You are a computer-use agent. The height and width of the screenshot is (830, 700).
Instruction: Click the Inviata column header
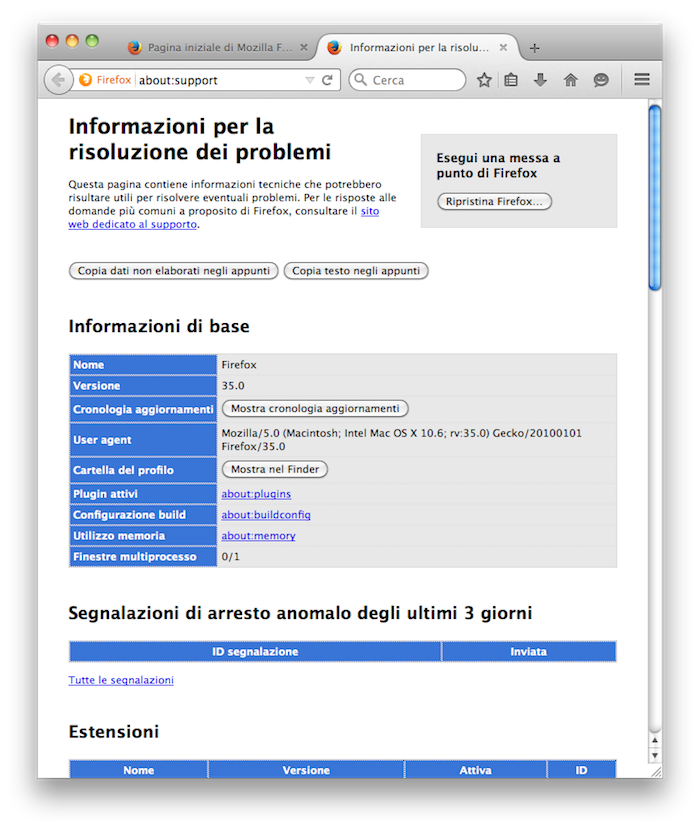click(x=528, y=652)
